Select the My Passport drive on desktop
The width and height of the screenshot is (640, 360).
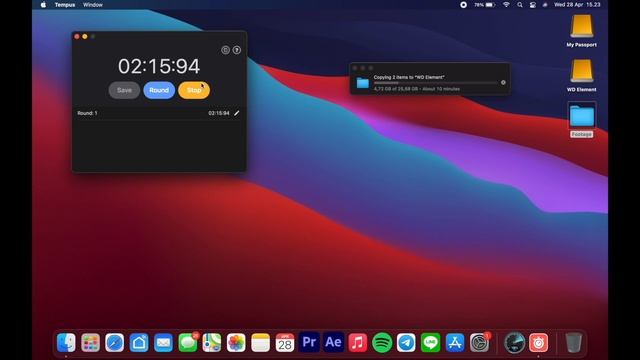(x=582, y=31)
